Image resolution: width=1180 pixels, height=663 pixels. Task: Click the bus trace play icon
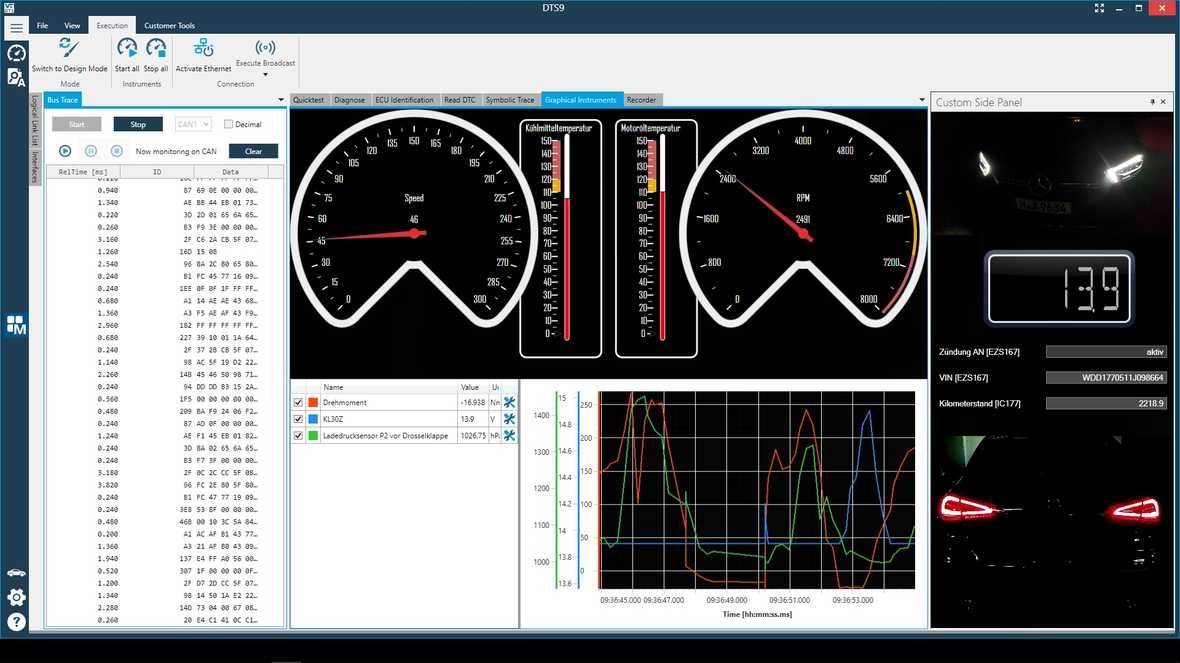pyautogui.click(x=65, y=151)
